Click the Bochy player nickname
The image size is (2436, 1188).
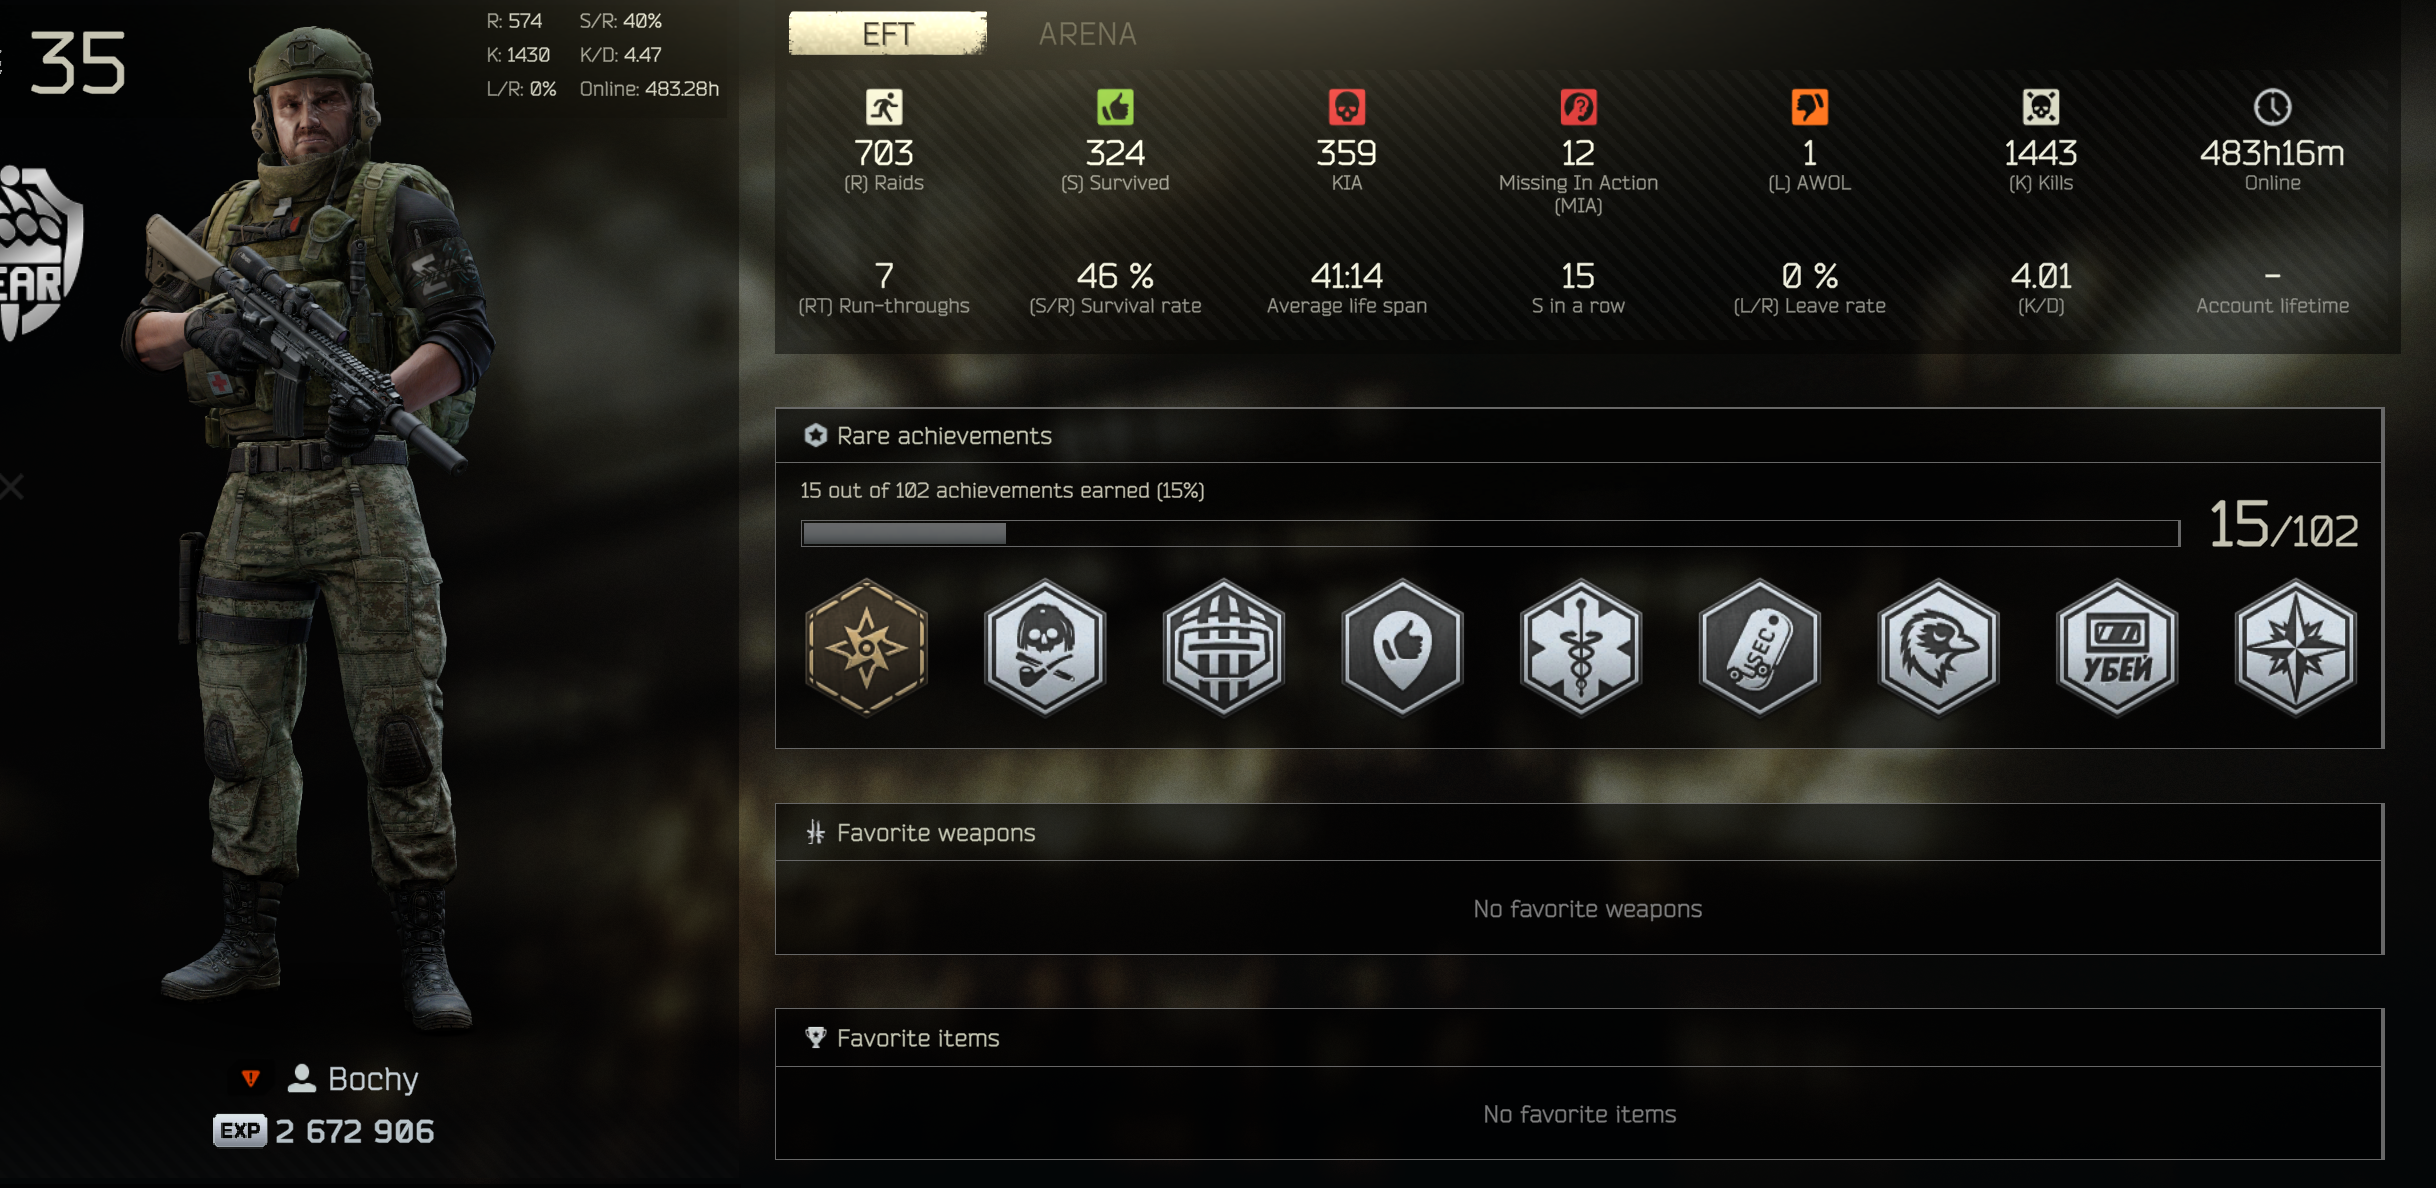pos(373,1078)
